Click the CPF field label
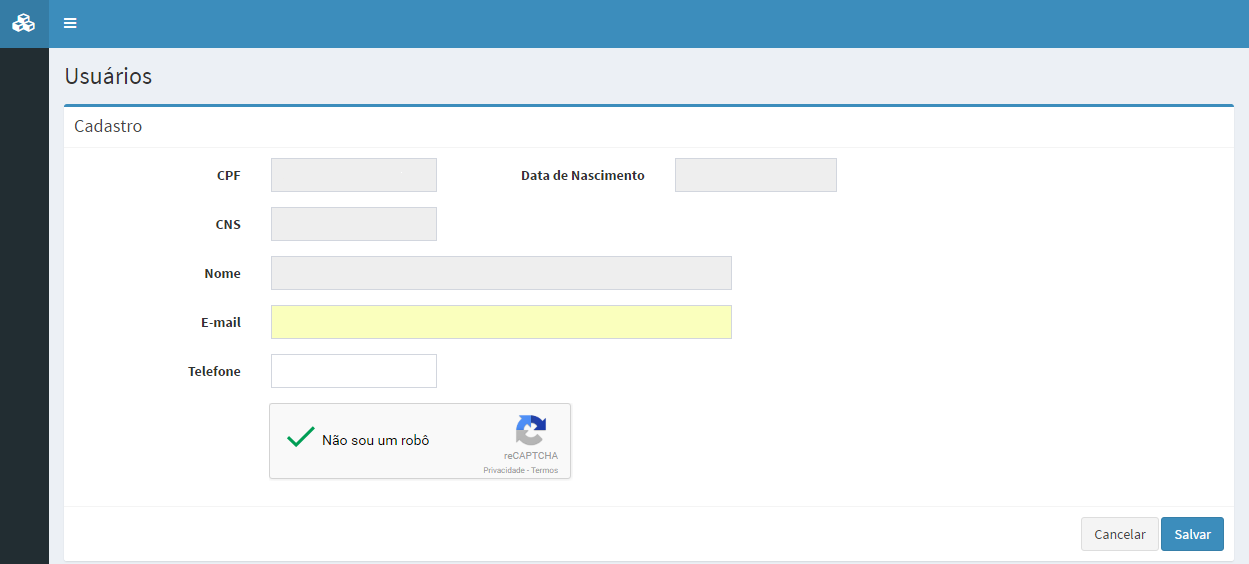1249x564 pixels. (228, 176)
